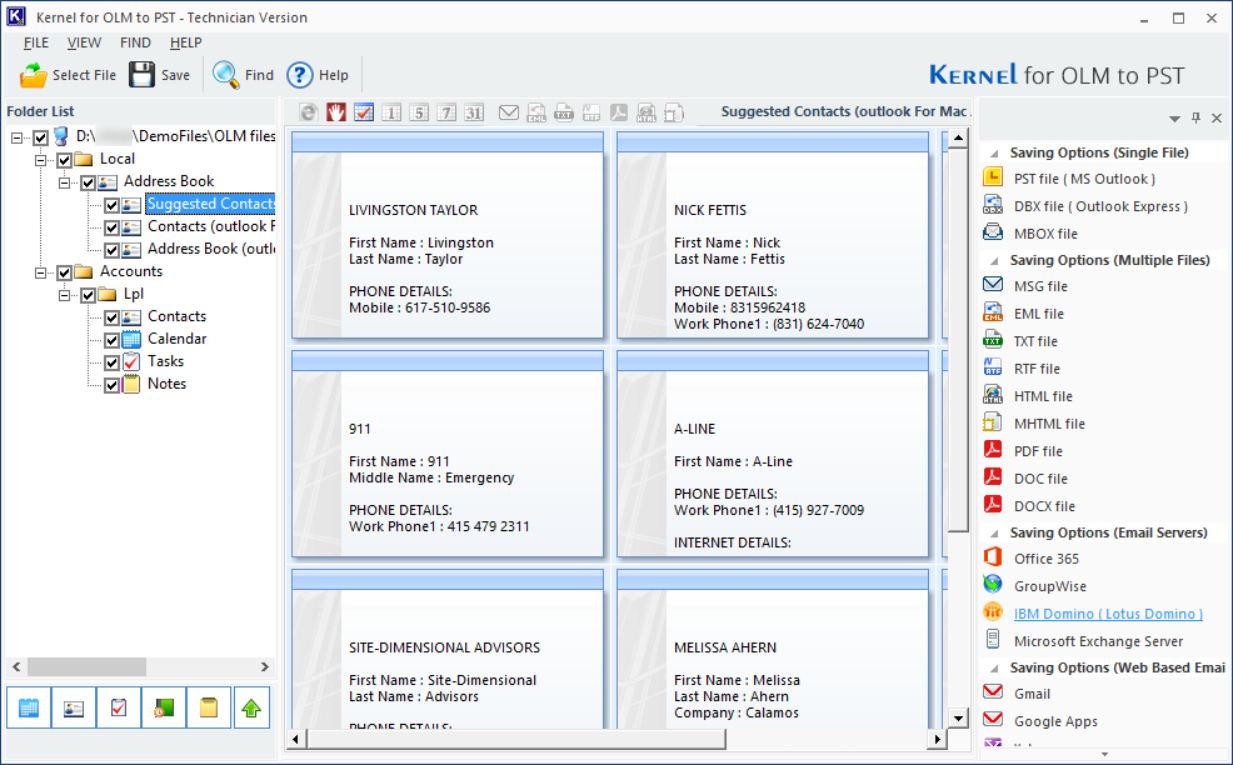Collapse the Lpl tree node
Image resolution: width=1233 pixels, height=765 pixels.
[64, 295]
